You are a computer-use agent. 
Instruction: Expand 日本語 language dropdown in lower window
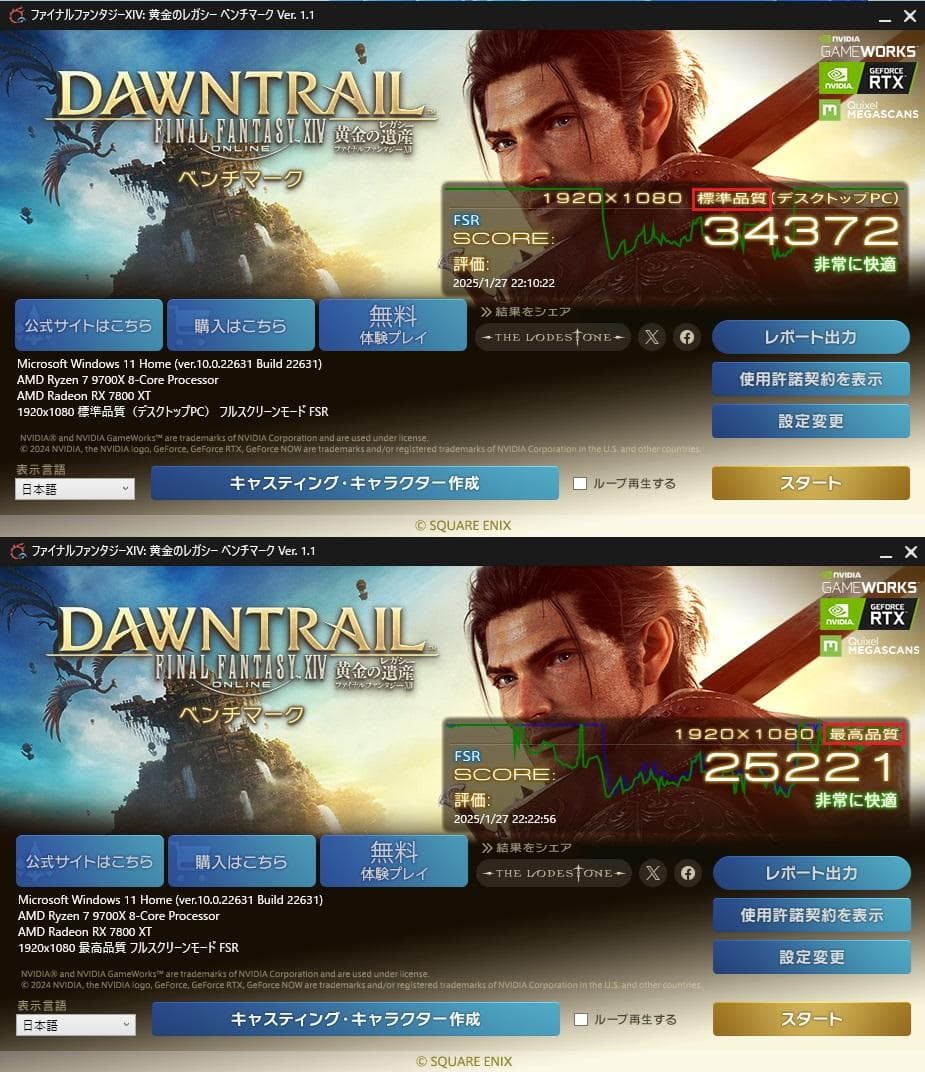76,1025
